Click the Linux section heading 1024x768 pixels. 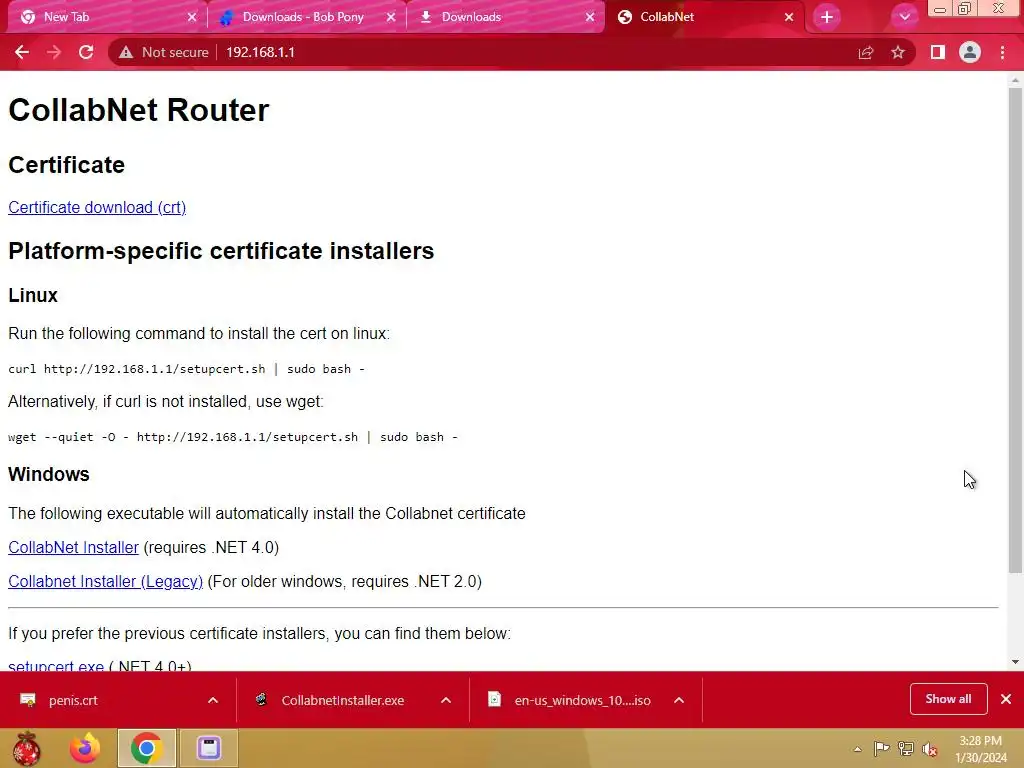(x=33, y=295)
